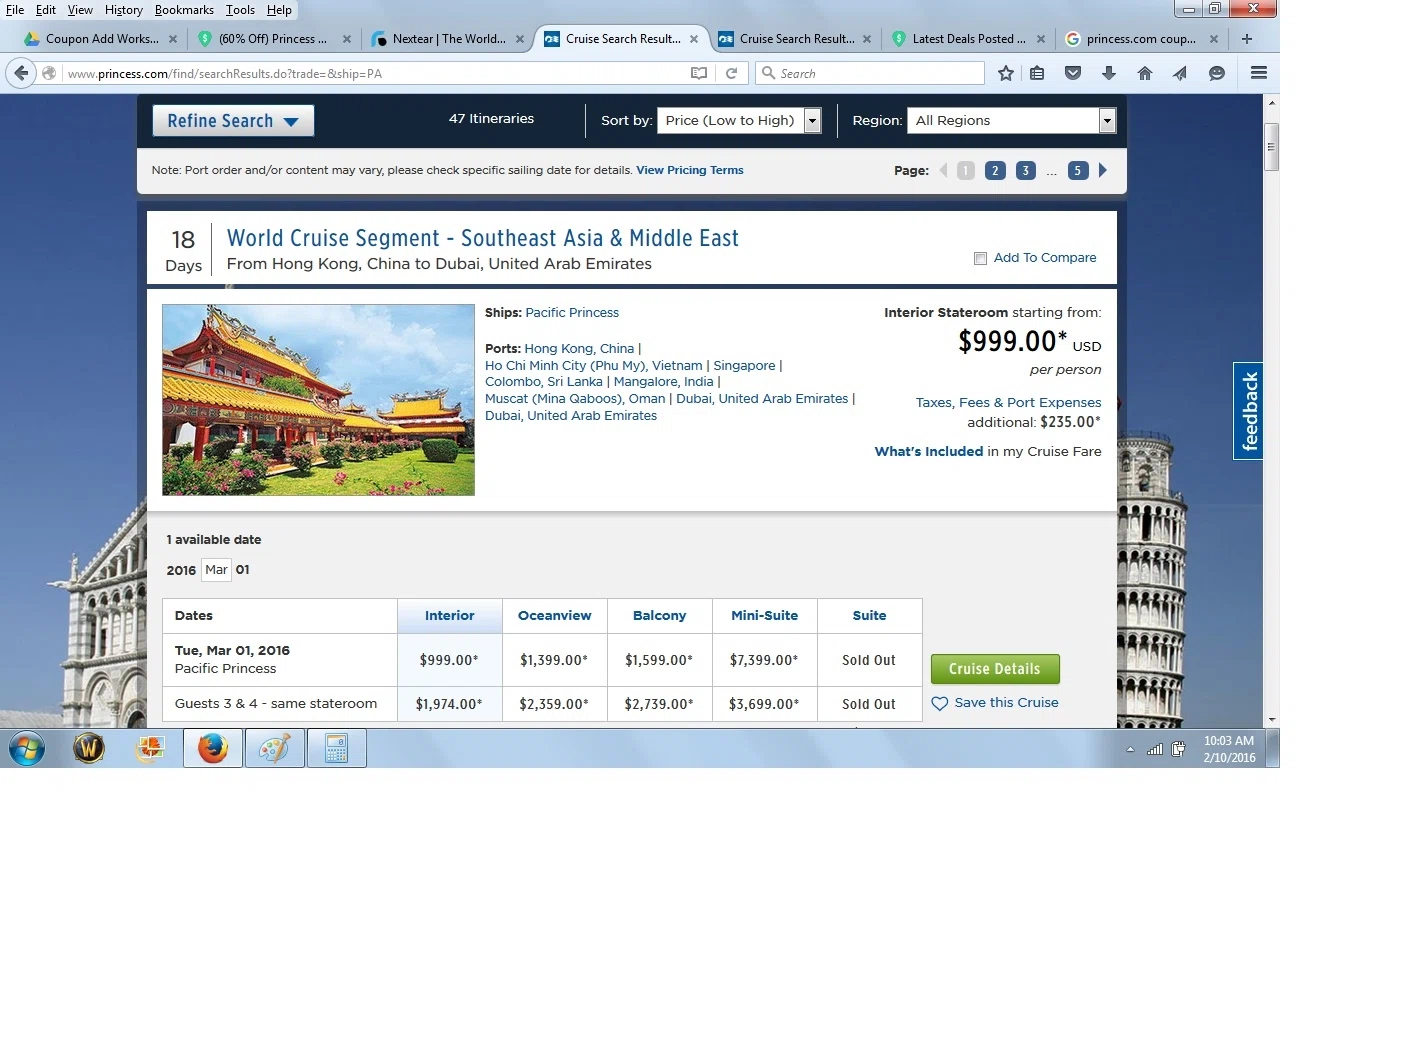The width and height of the screenshot is (1422, 1064).
Task: Open the History menu
Action: (x=124, y=10)
